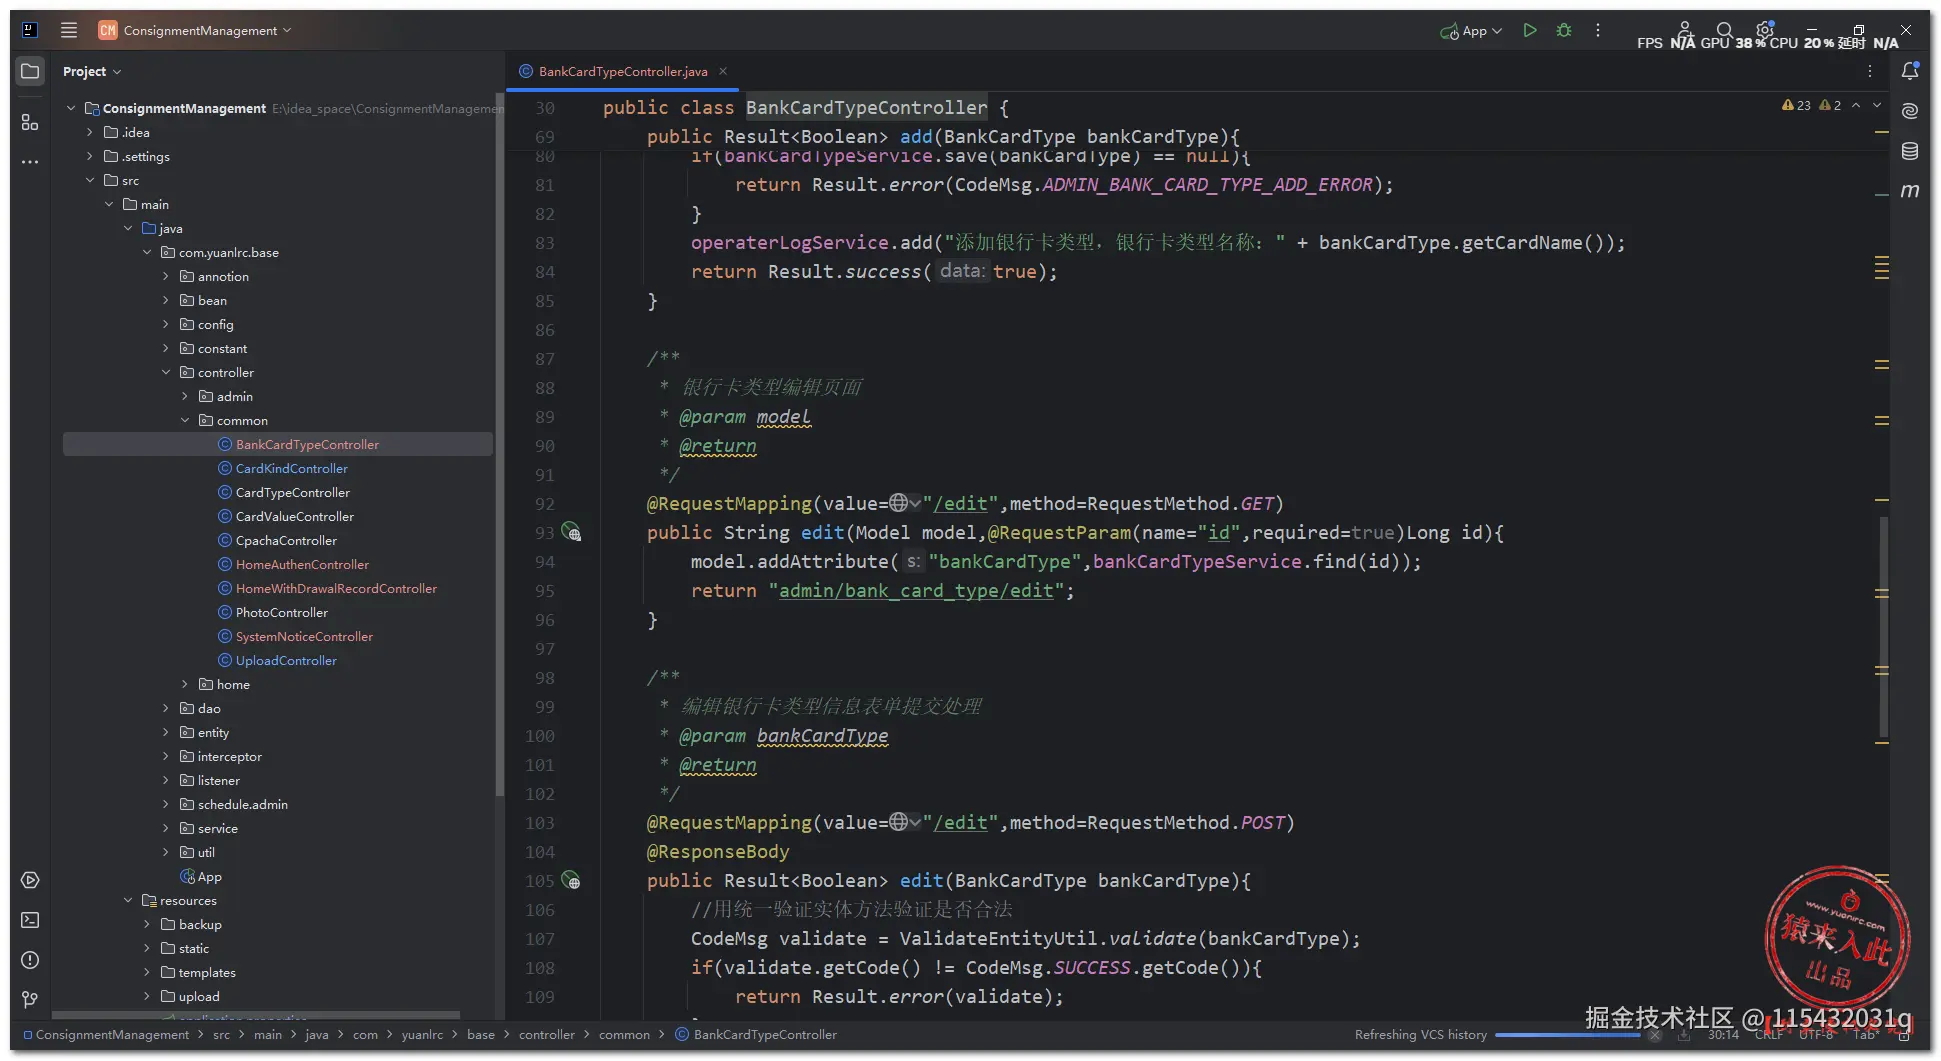Screen dimensions: 1941x1061
Task: Expand the admin package
Action: coord(185,396)
